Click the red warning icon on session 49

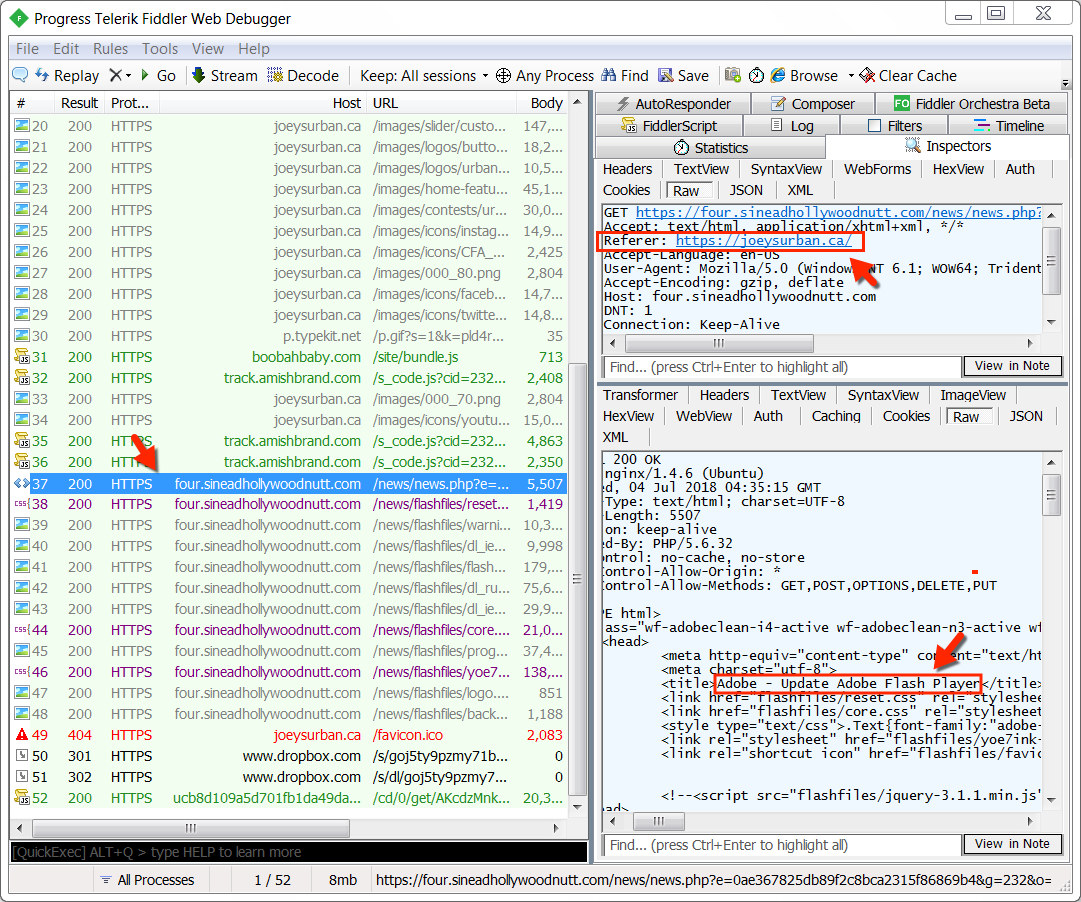(x=22, y=734)
